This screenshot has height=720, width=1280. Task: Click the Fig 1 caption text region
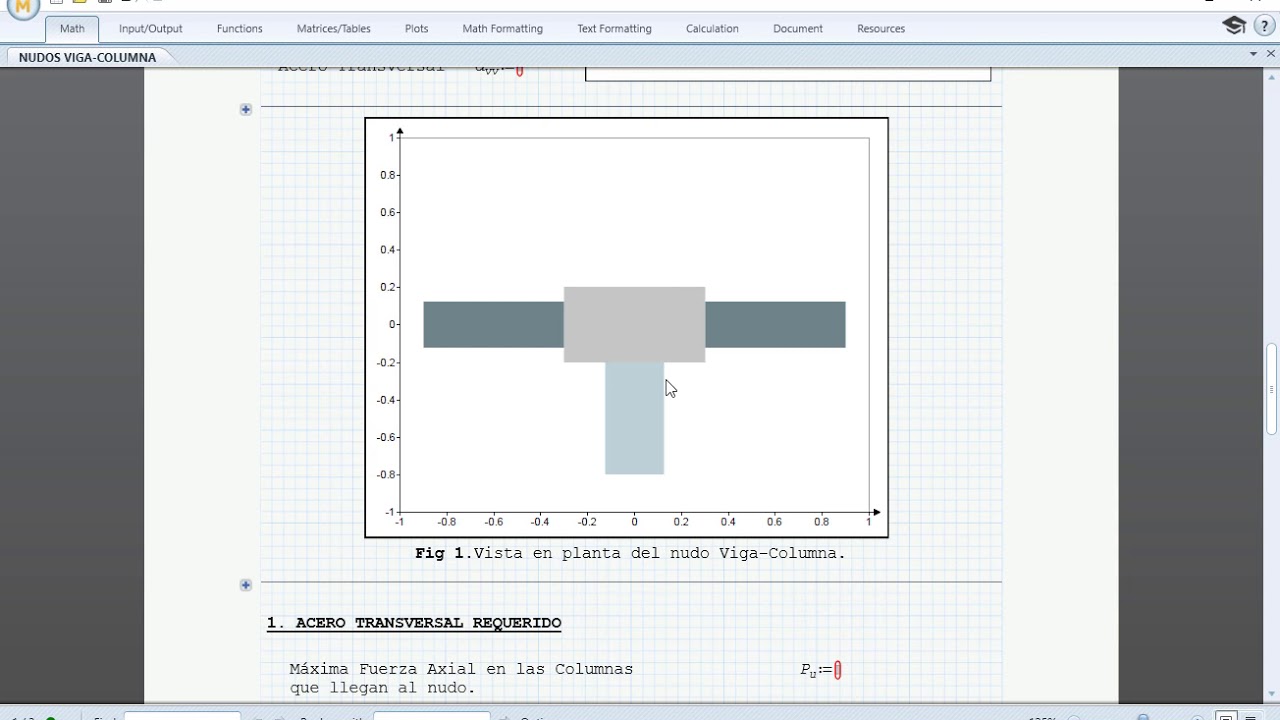(x=631, y=553)
